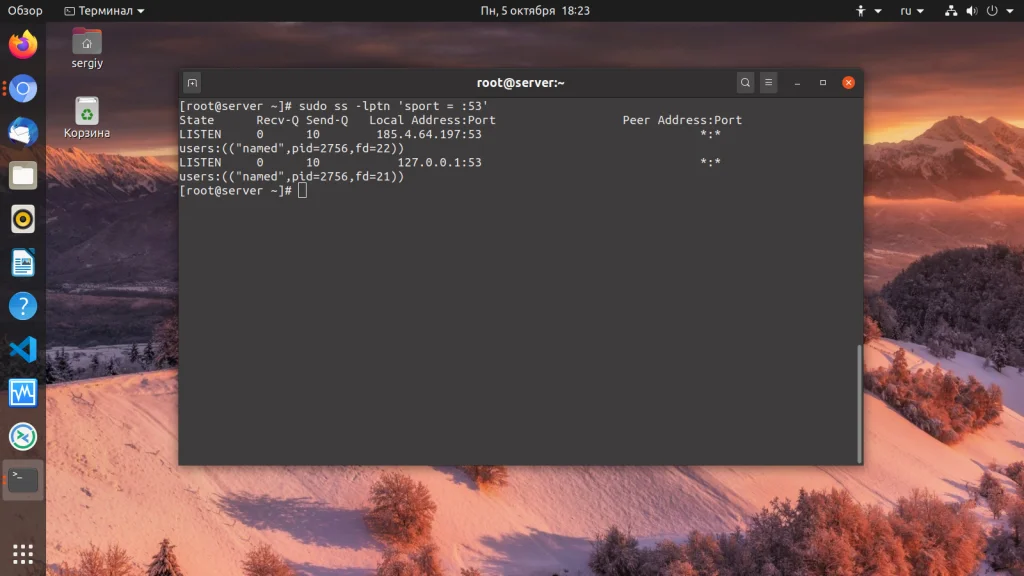Screen dimensions: 1024x576
Task: Open the system menu arrow
Action: (1010, 11)
